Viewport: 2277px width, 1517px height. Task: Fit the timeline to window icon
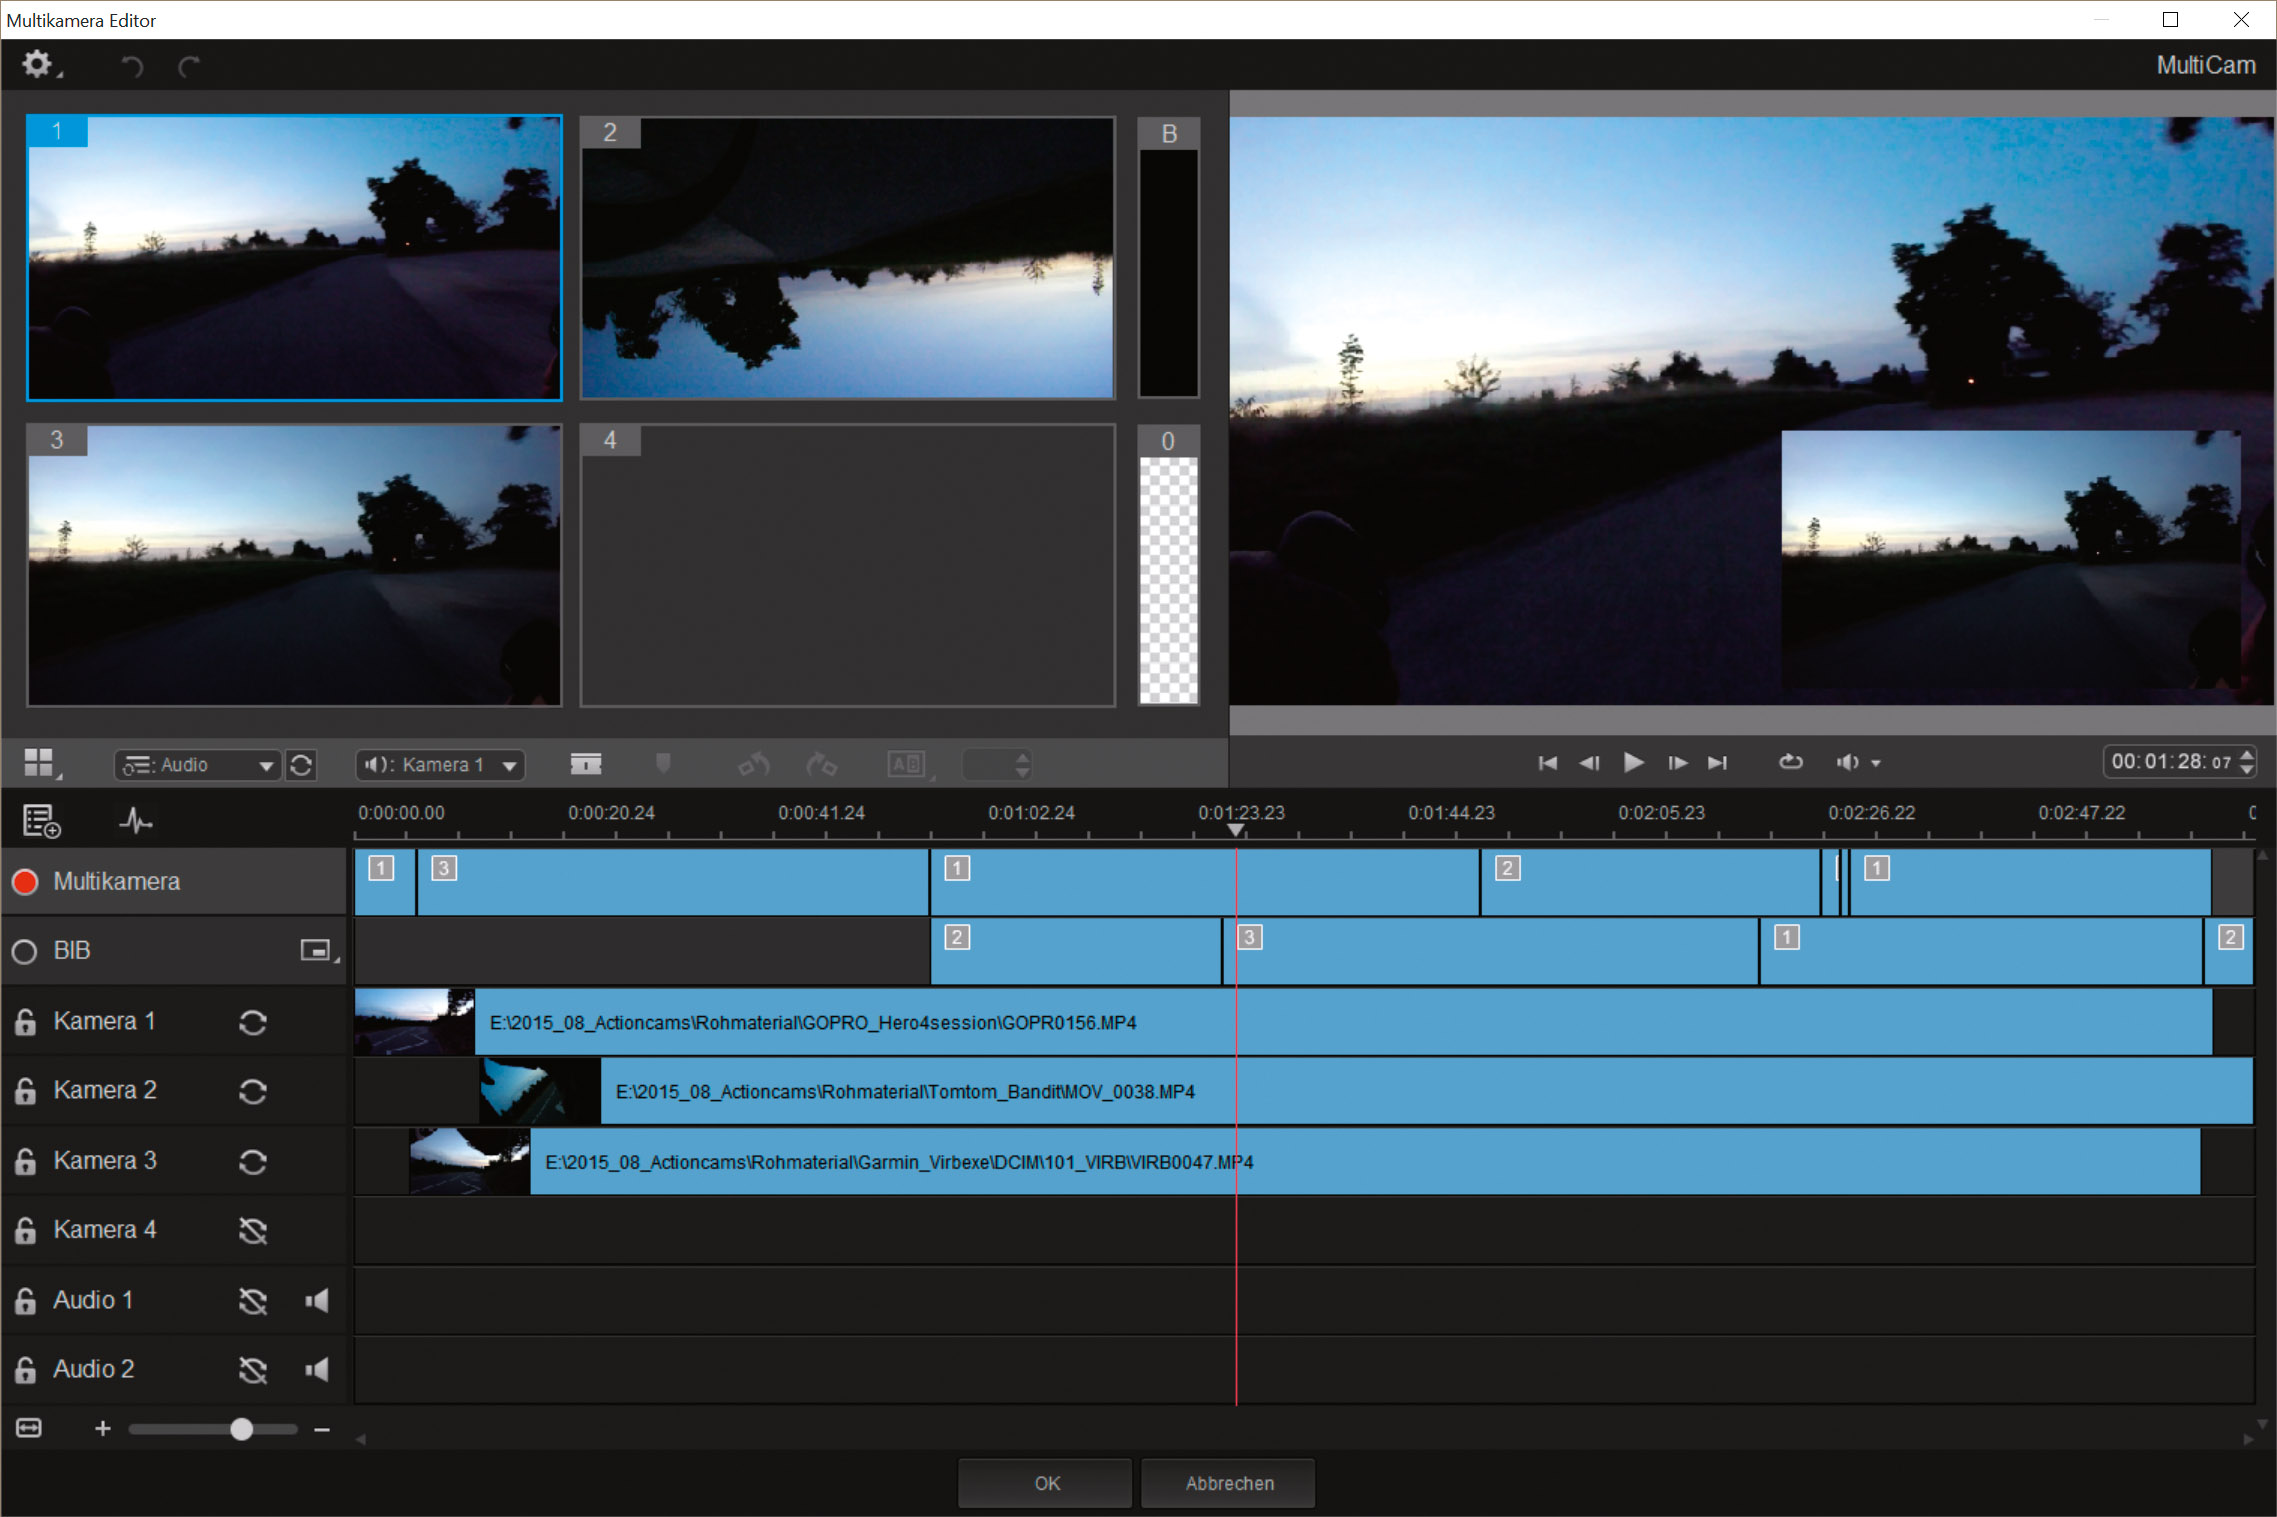29,1428
